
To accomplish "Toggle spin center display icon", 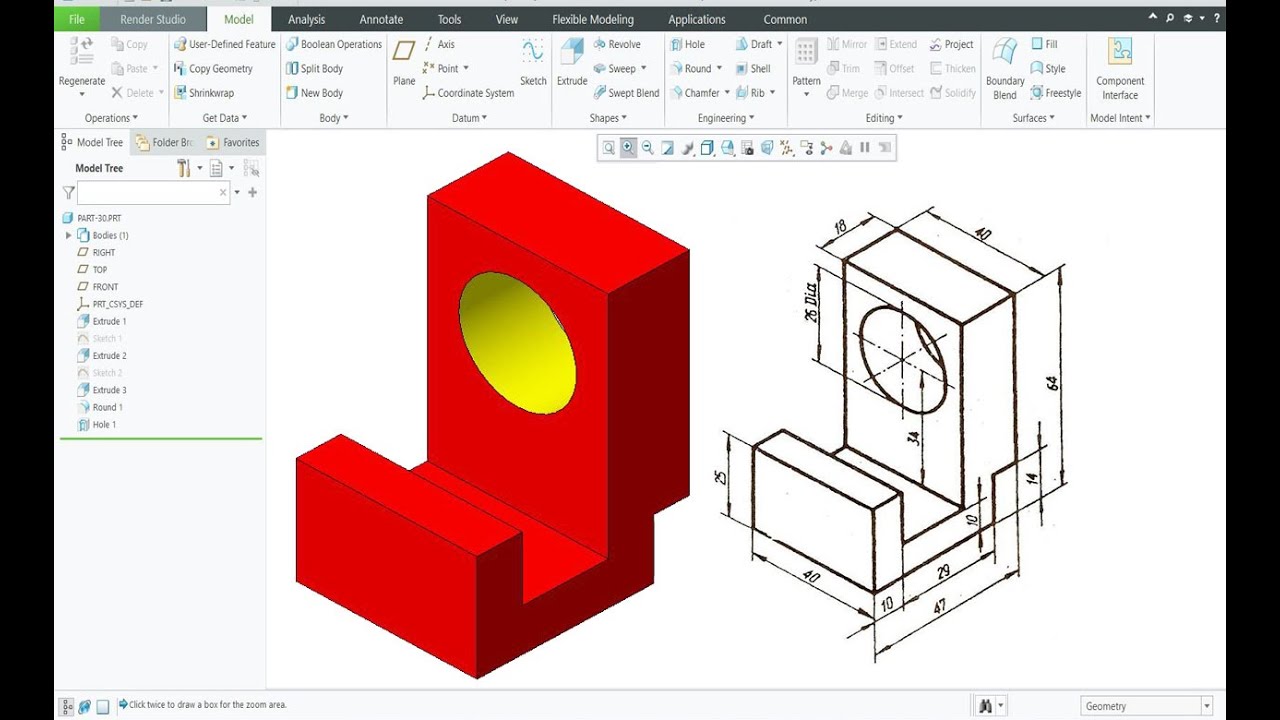I will pos(826,148).
